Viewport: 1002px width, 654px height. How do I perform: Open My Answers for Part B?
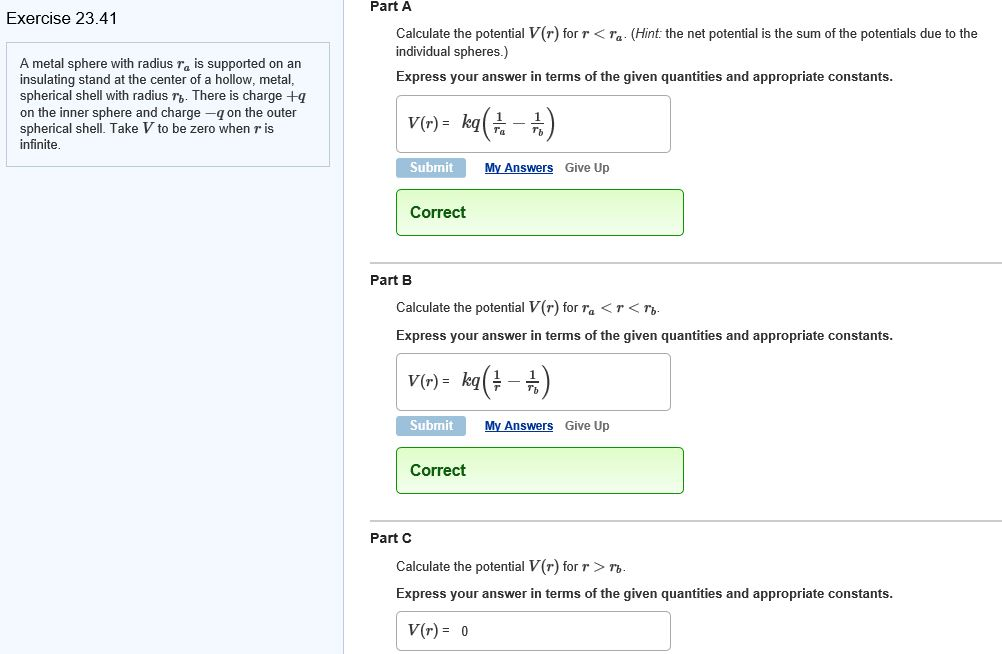[518, 425]
